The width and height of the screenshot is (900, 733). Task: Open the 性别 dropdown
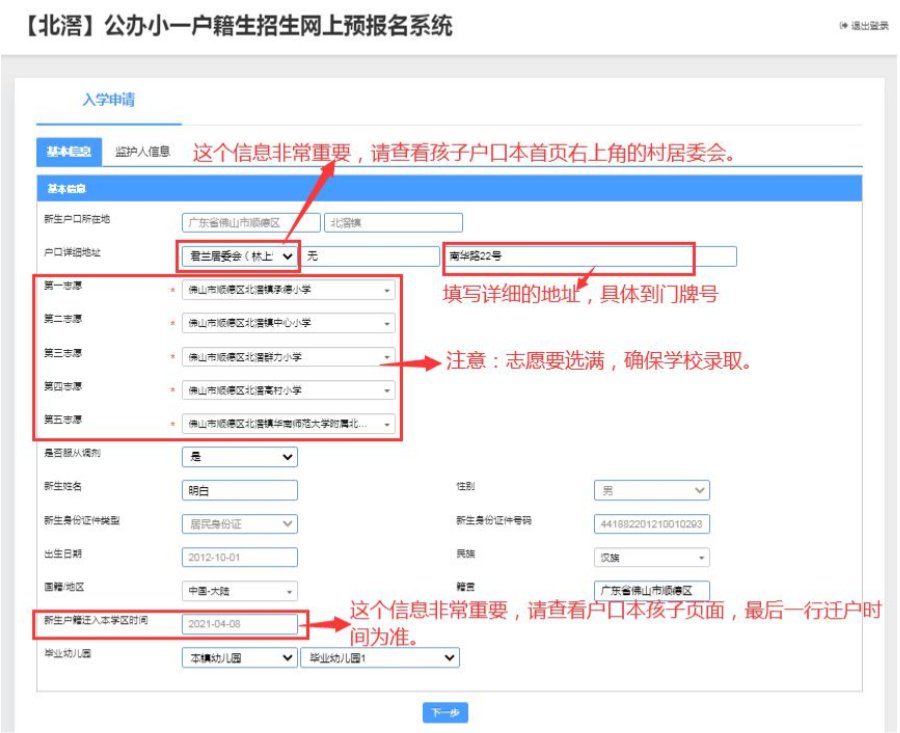tap(651, 490)
